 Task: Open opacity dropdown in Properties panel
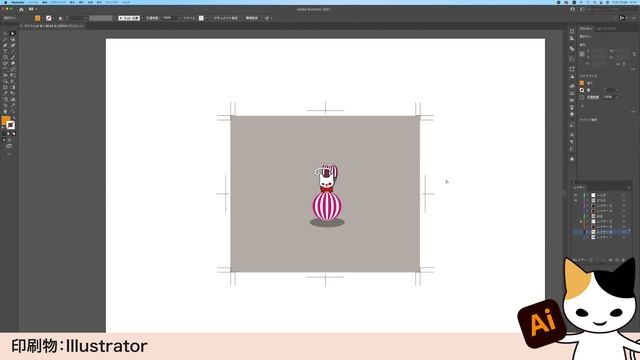click(617, 97)
